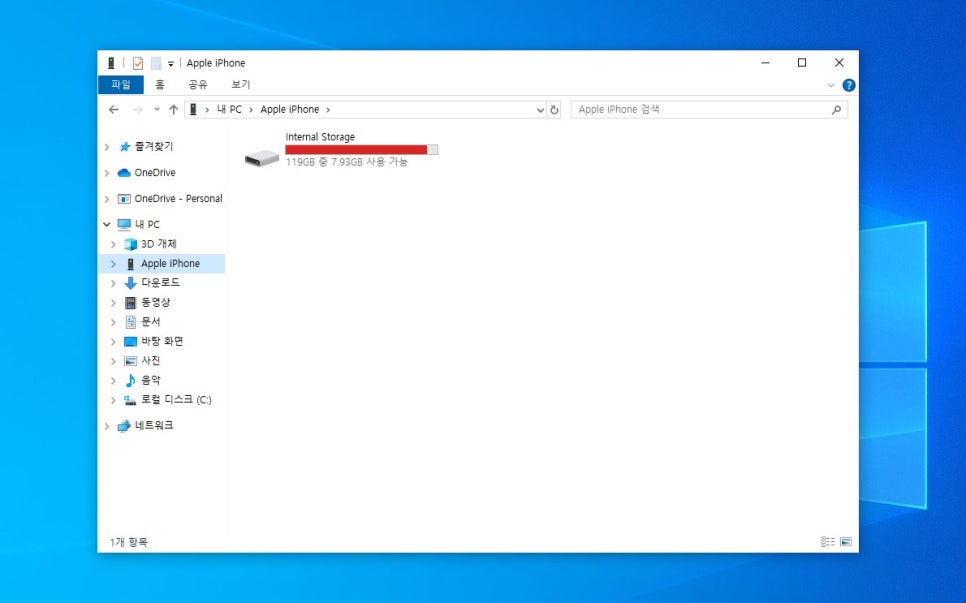966x603 pixels.
Task: Select OneDrive - Personal in sidebar
Action: 178,198
